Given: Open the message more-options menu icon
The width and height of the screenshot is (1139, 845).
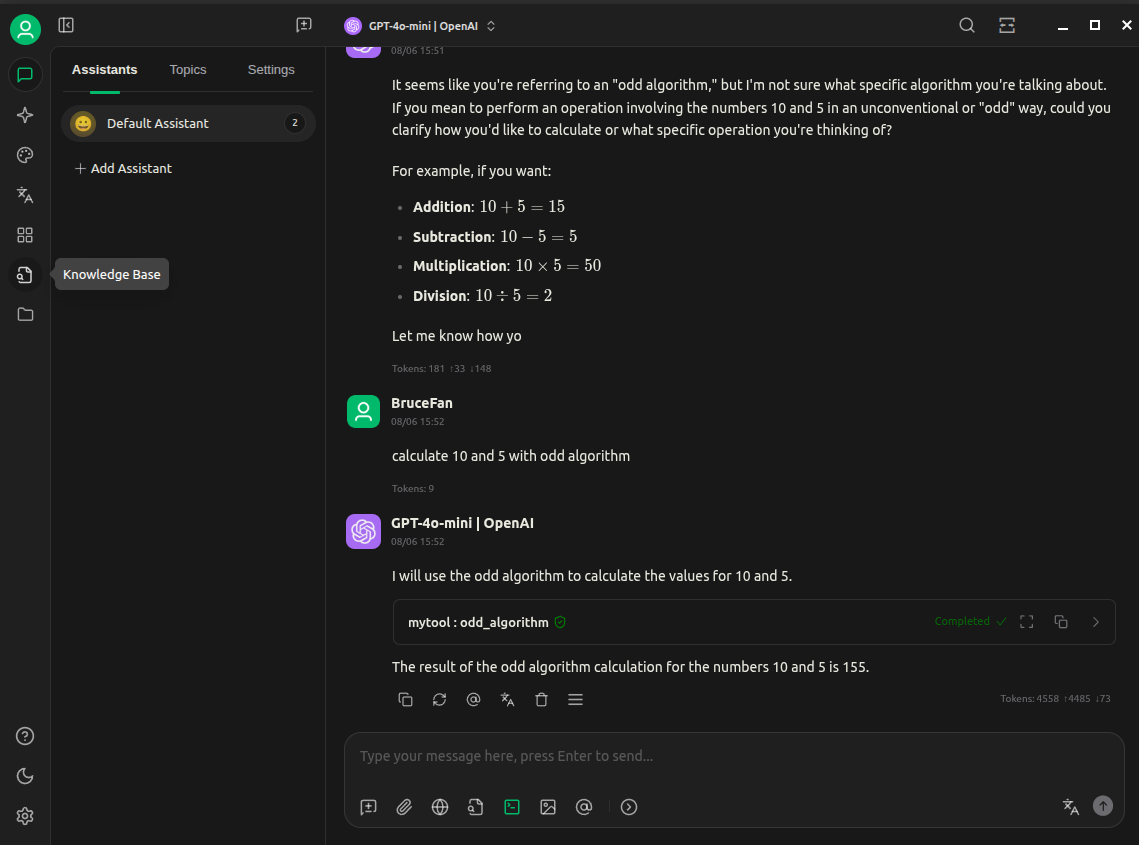Looking at the screenshot, I should click(x=575, y=700).
